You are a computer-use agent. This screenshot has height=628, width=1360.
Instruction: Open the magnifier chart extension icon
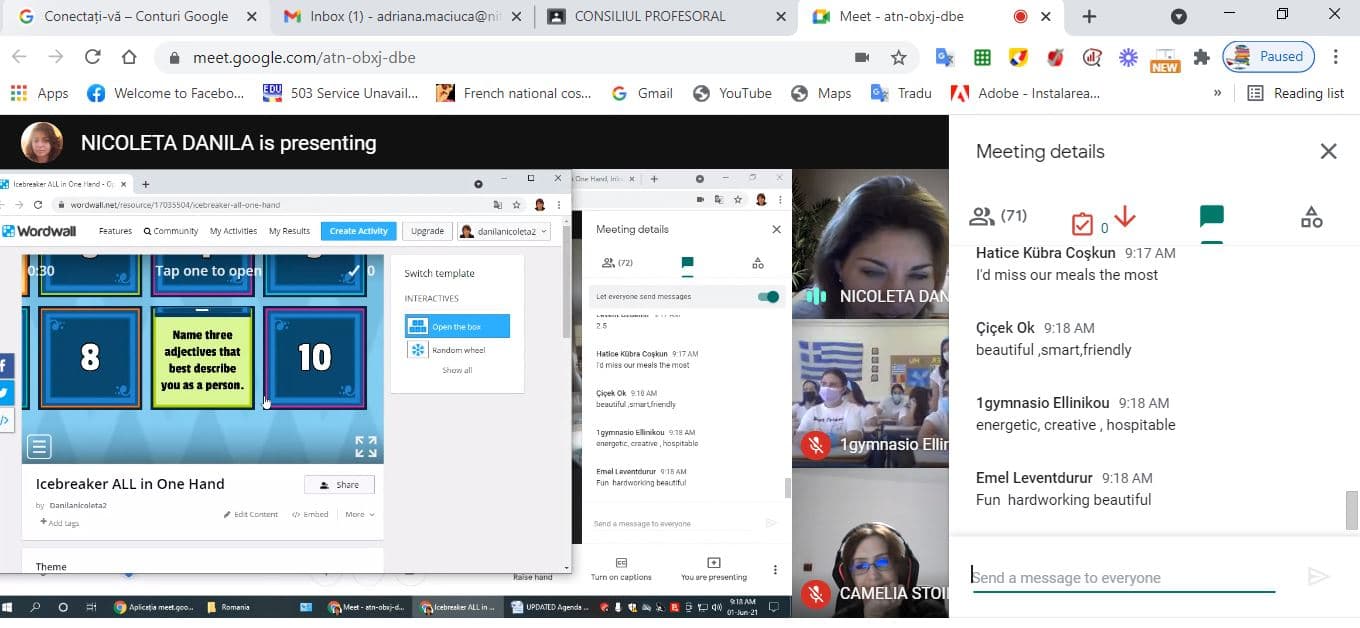1091,58
